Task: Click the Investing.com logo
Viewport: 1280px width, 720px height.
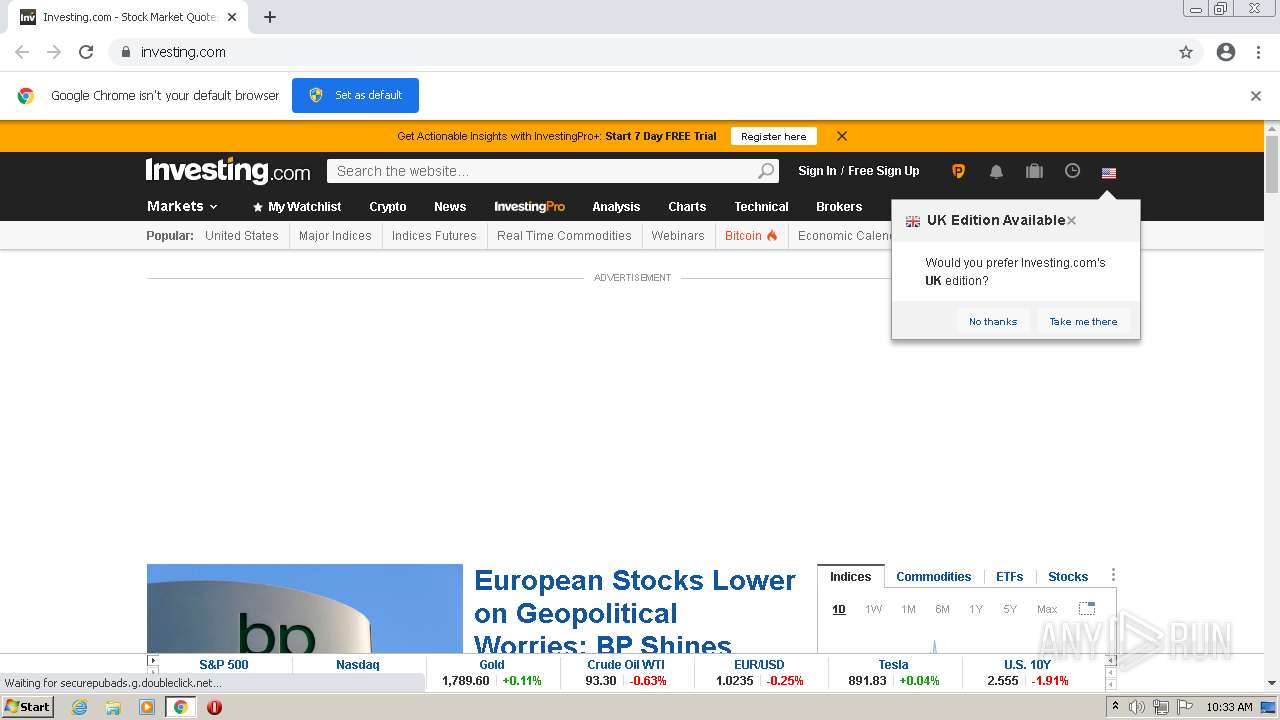Action: 228,171
